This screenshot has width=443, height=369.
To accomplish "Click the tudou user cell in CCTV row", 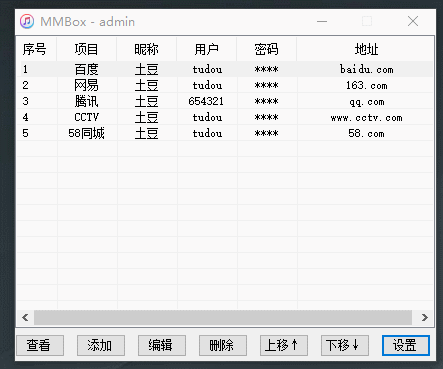I will 207,117.
